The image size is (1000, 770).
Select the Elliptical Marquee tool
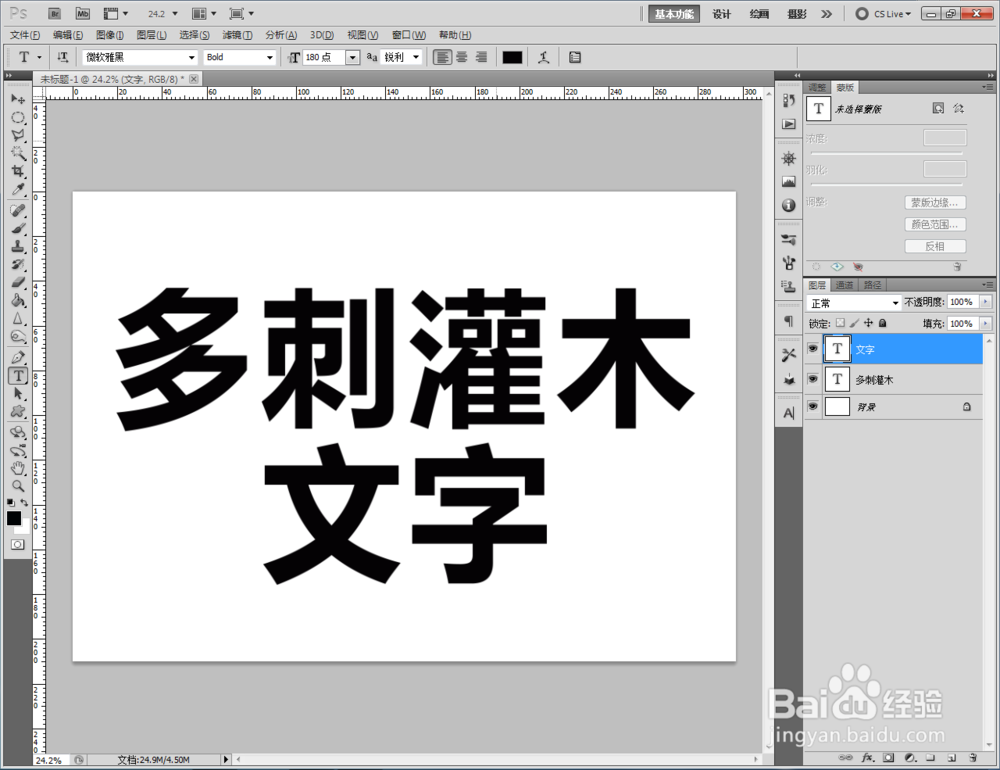[x=18, y=117]
